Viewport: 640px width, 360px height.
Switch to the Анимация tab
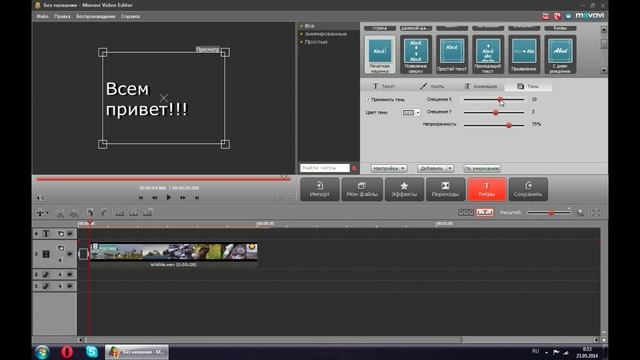click(x=480, y=86)
